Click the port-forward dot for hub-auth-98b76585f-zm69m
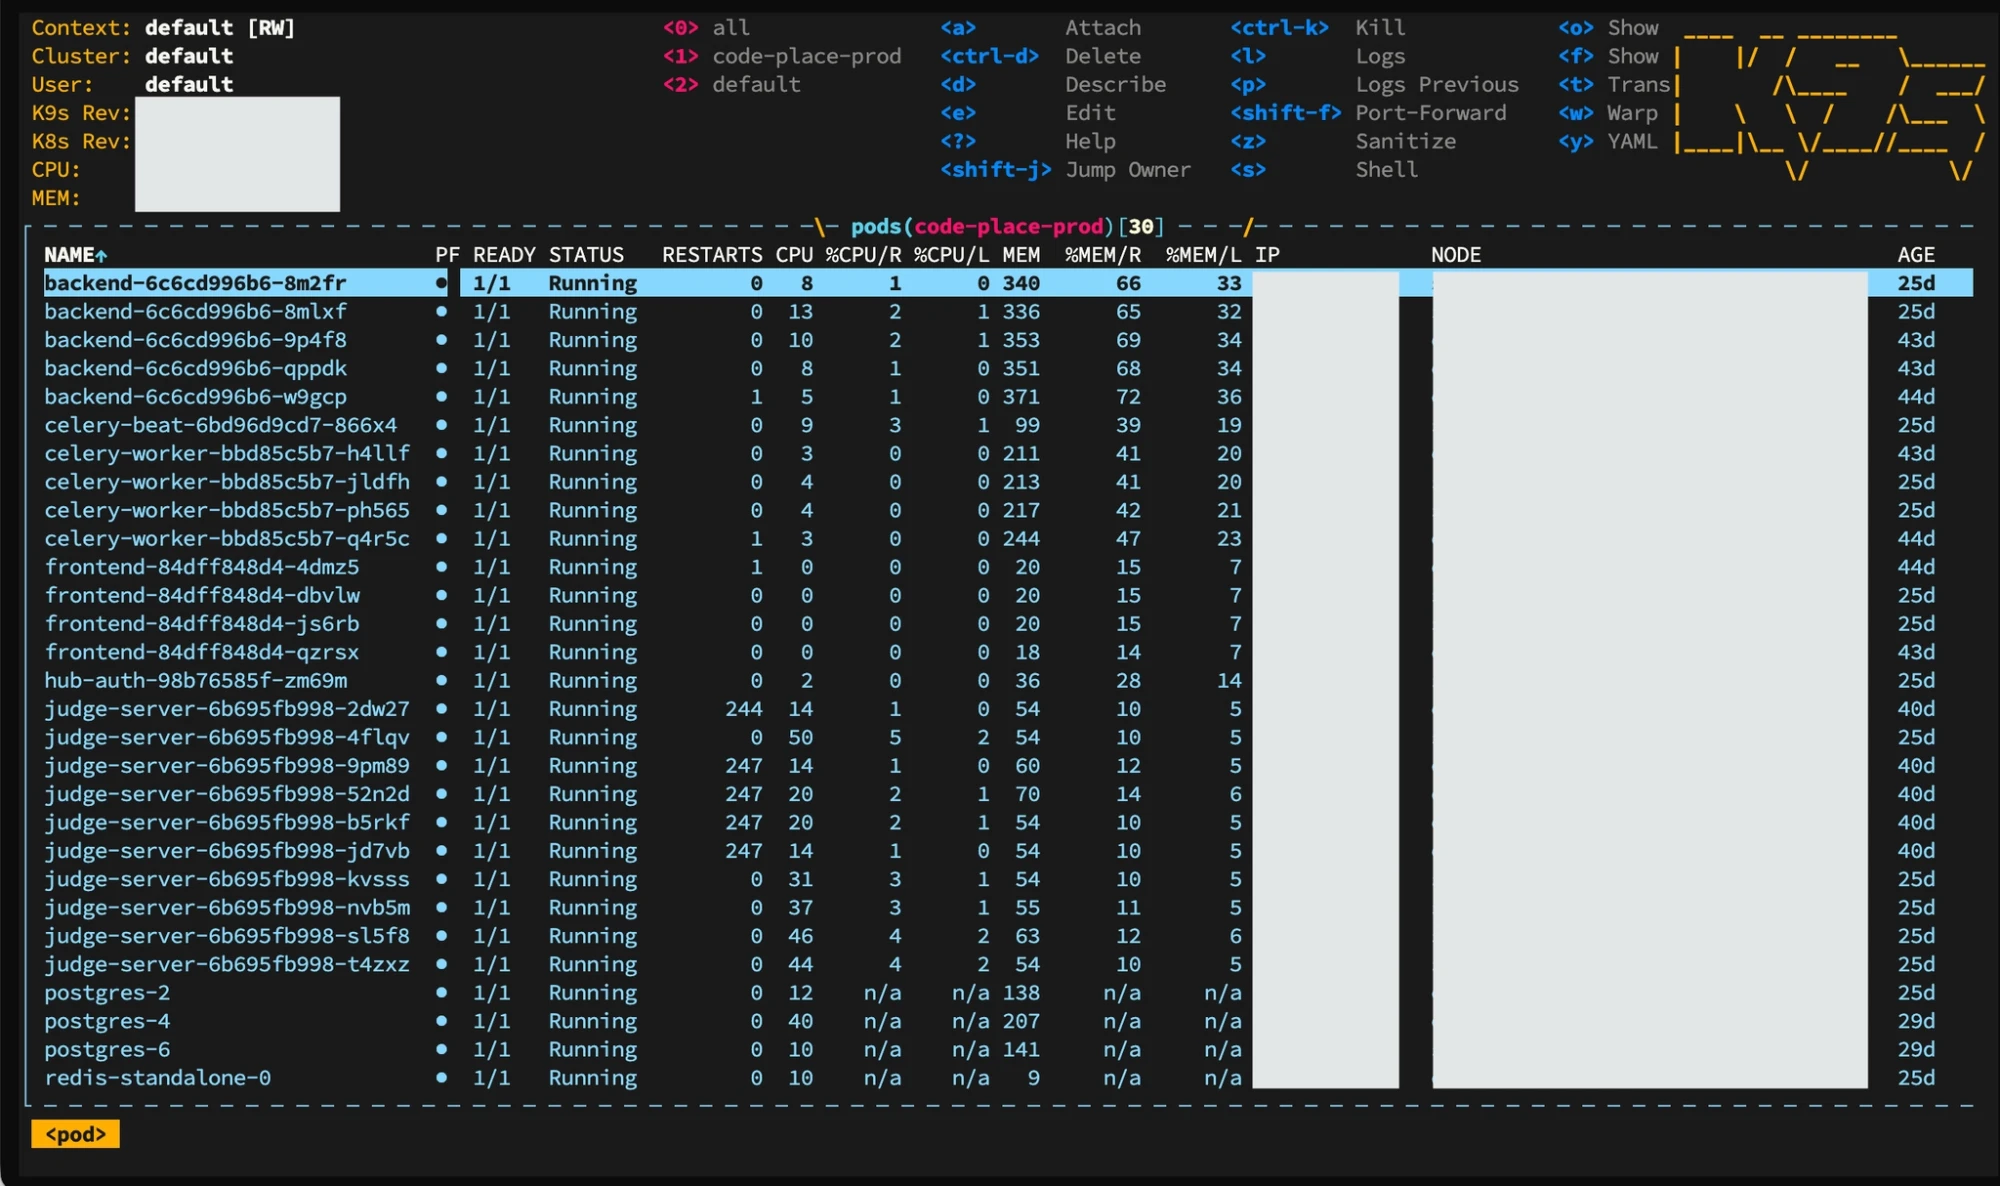 (x=441, y=681)
